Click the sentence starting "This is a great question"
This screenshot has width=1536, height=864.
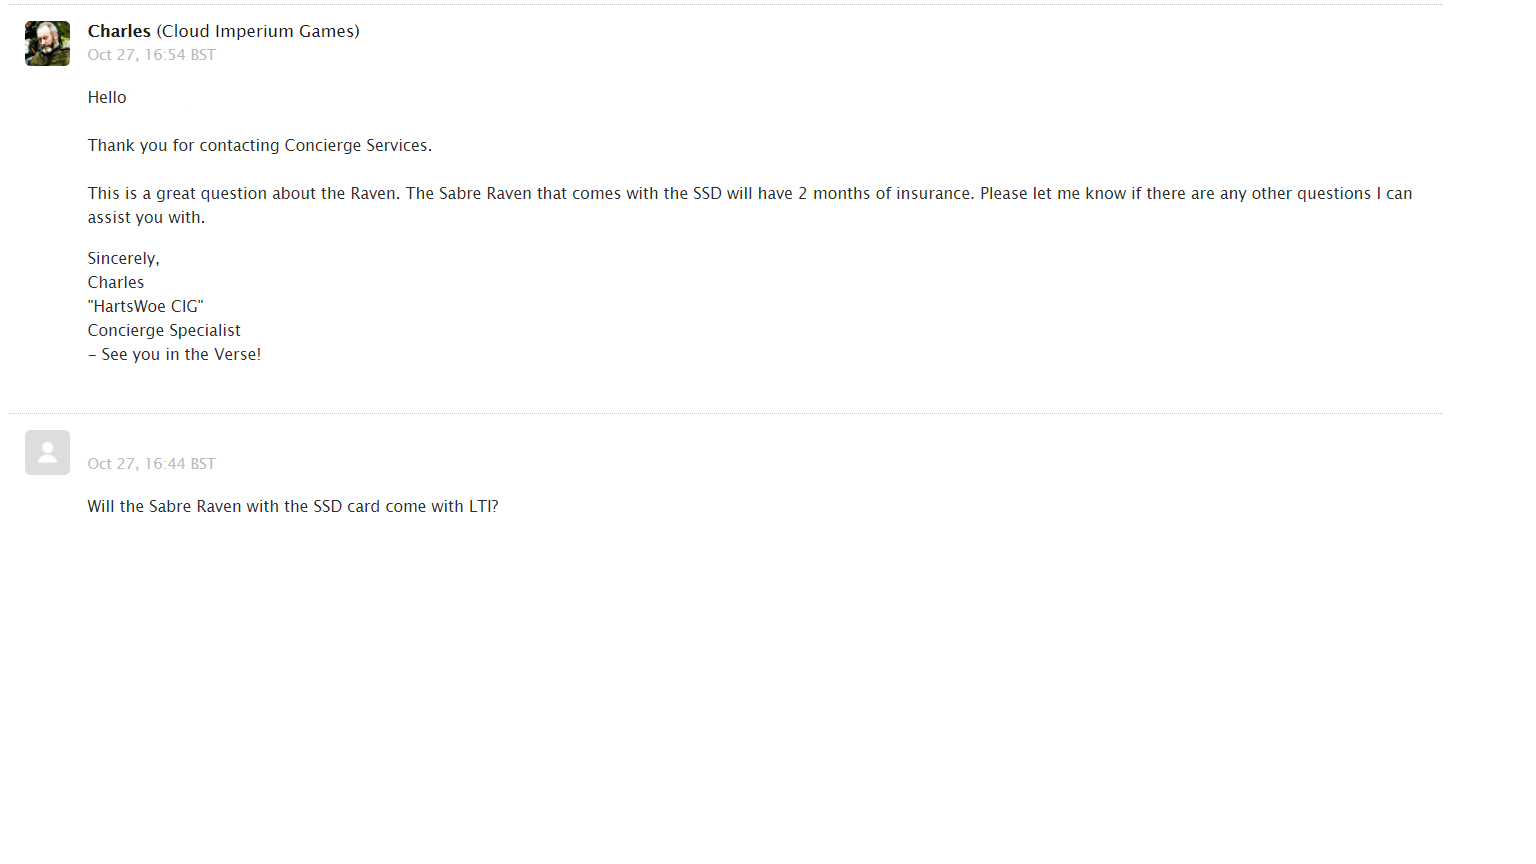point(242,194)
